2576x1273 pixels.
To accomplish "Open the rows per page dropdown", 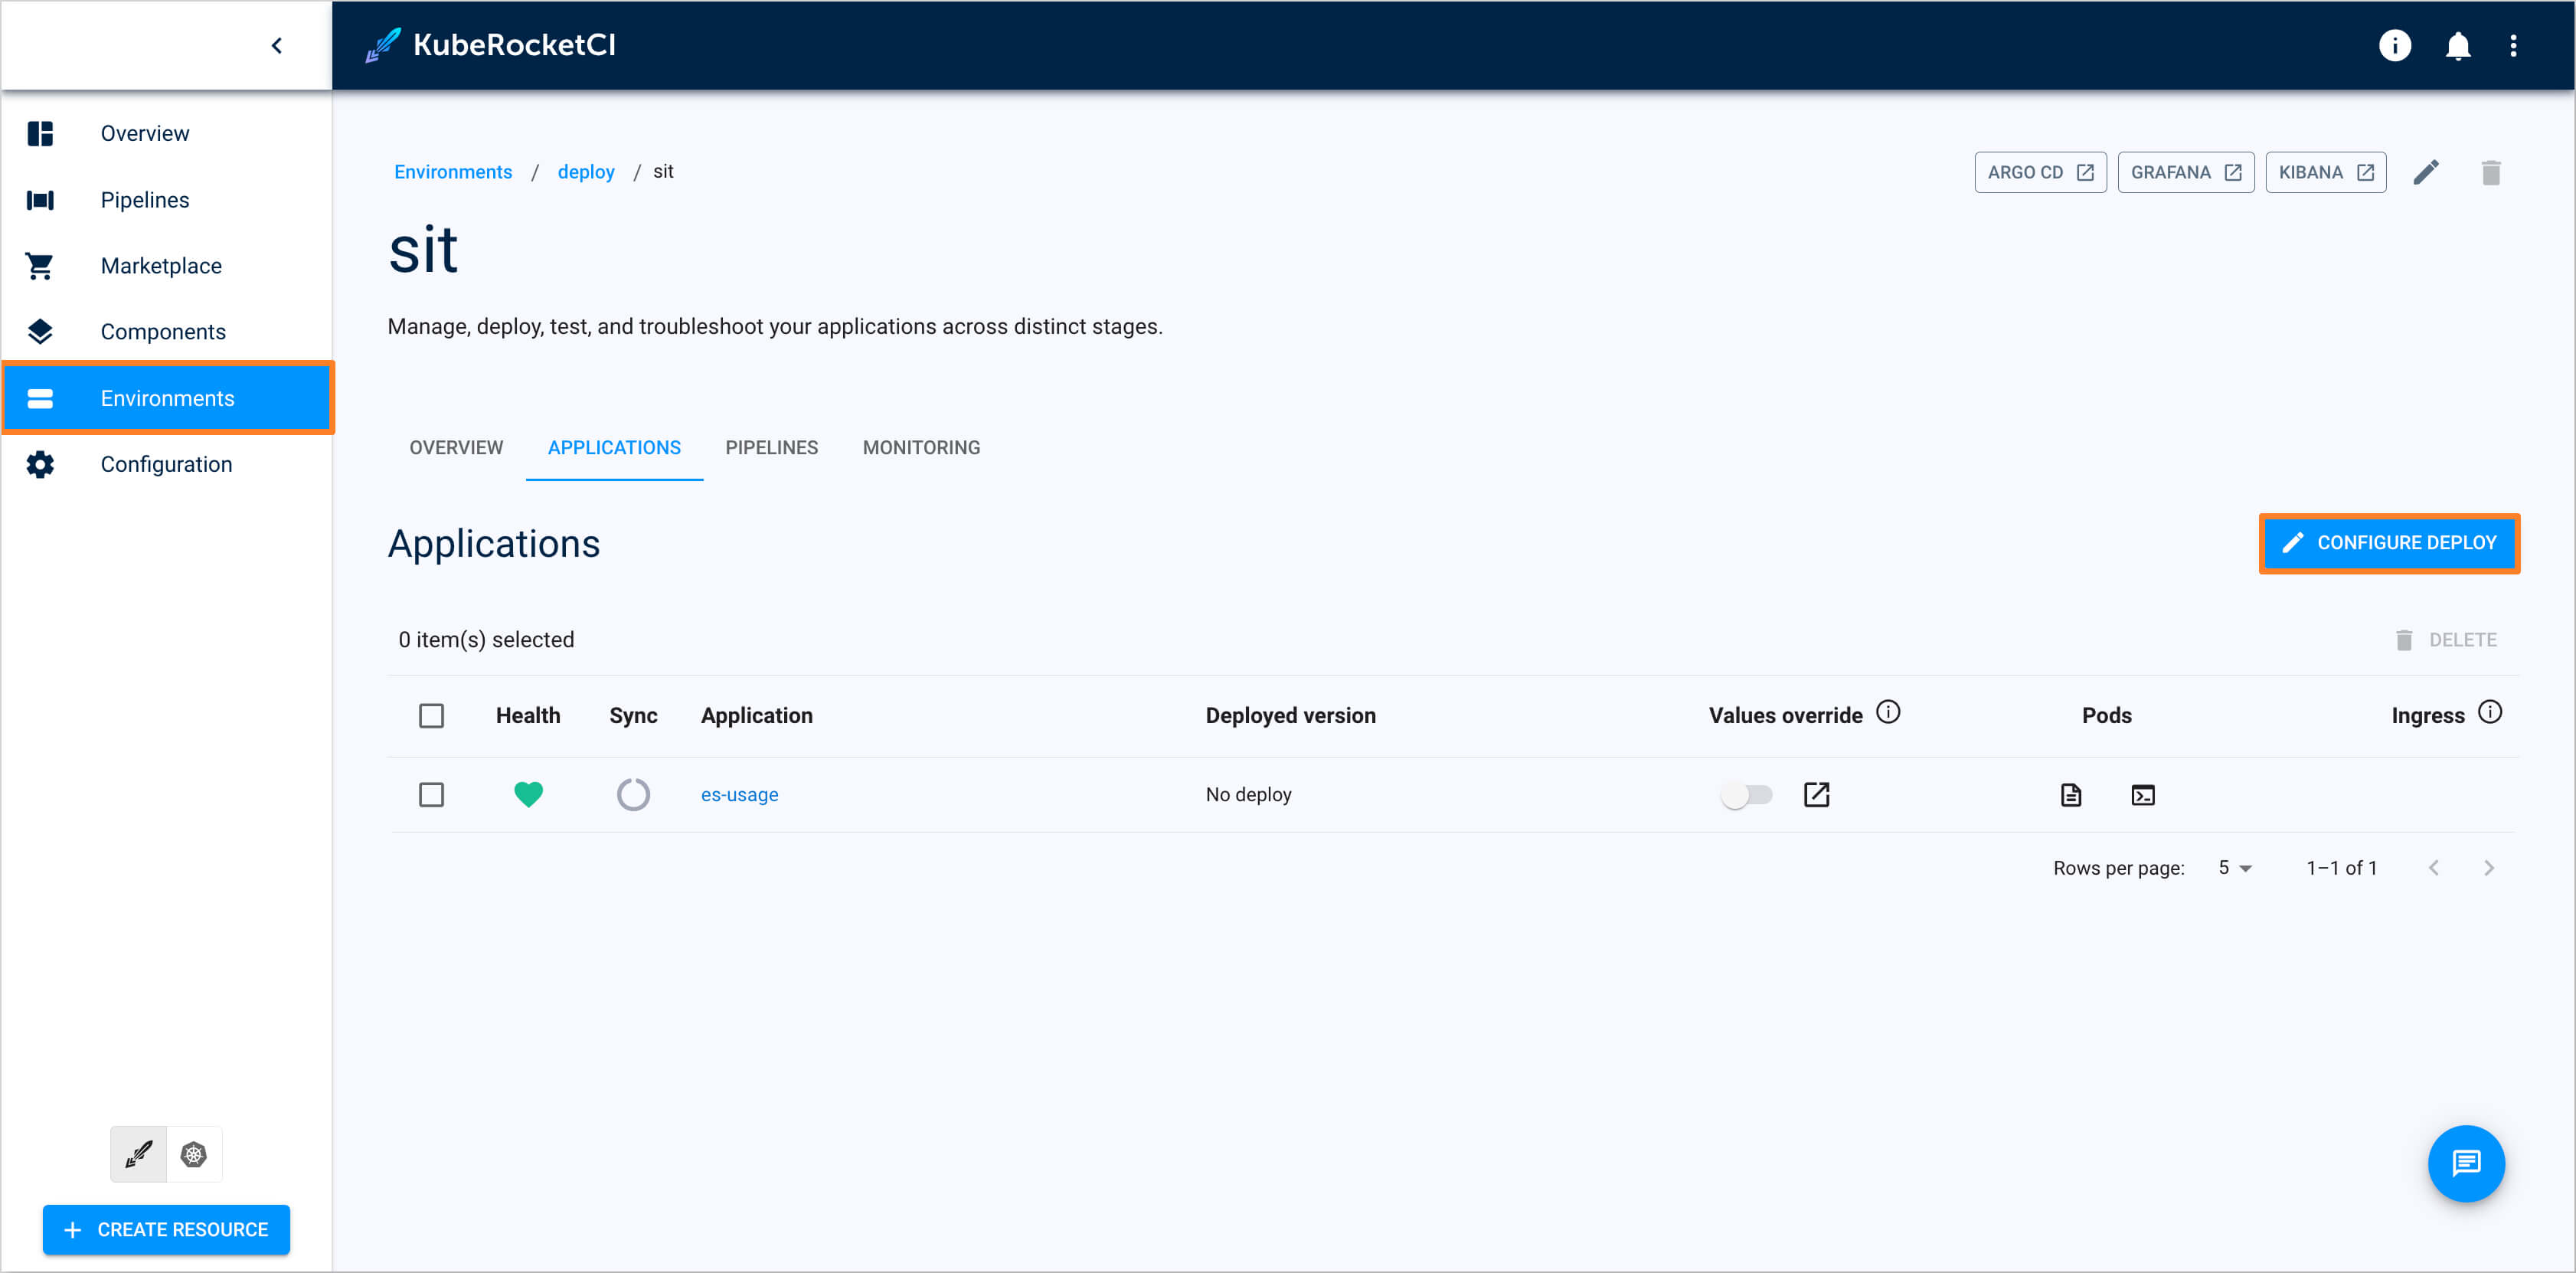I will (2232, 868).
